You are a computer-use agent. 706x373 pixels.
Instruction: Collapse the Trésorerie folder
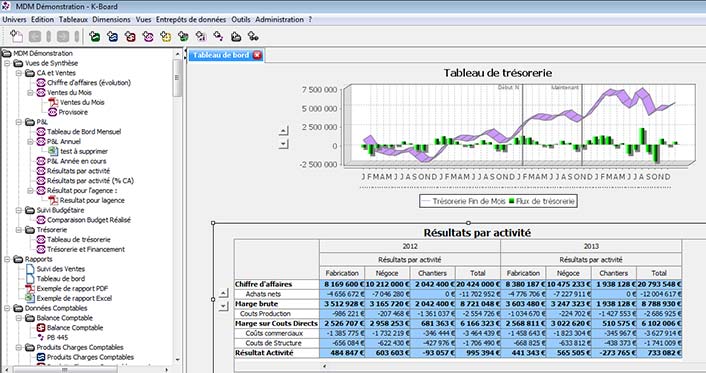click(19, 230)
